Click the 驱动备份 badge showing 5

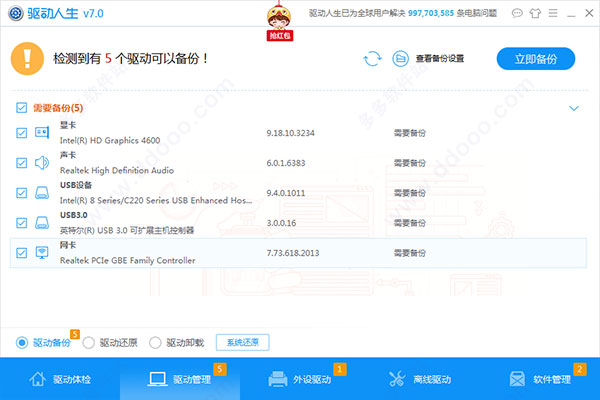tap(75, 334)
